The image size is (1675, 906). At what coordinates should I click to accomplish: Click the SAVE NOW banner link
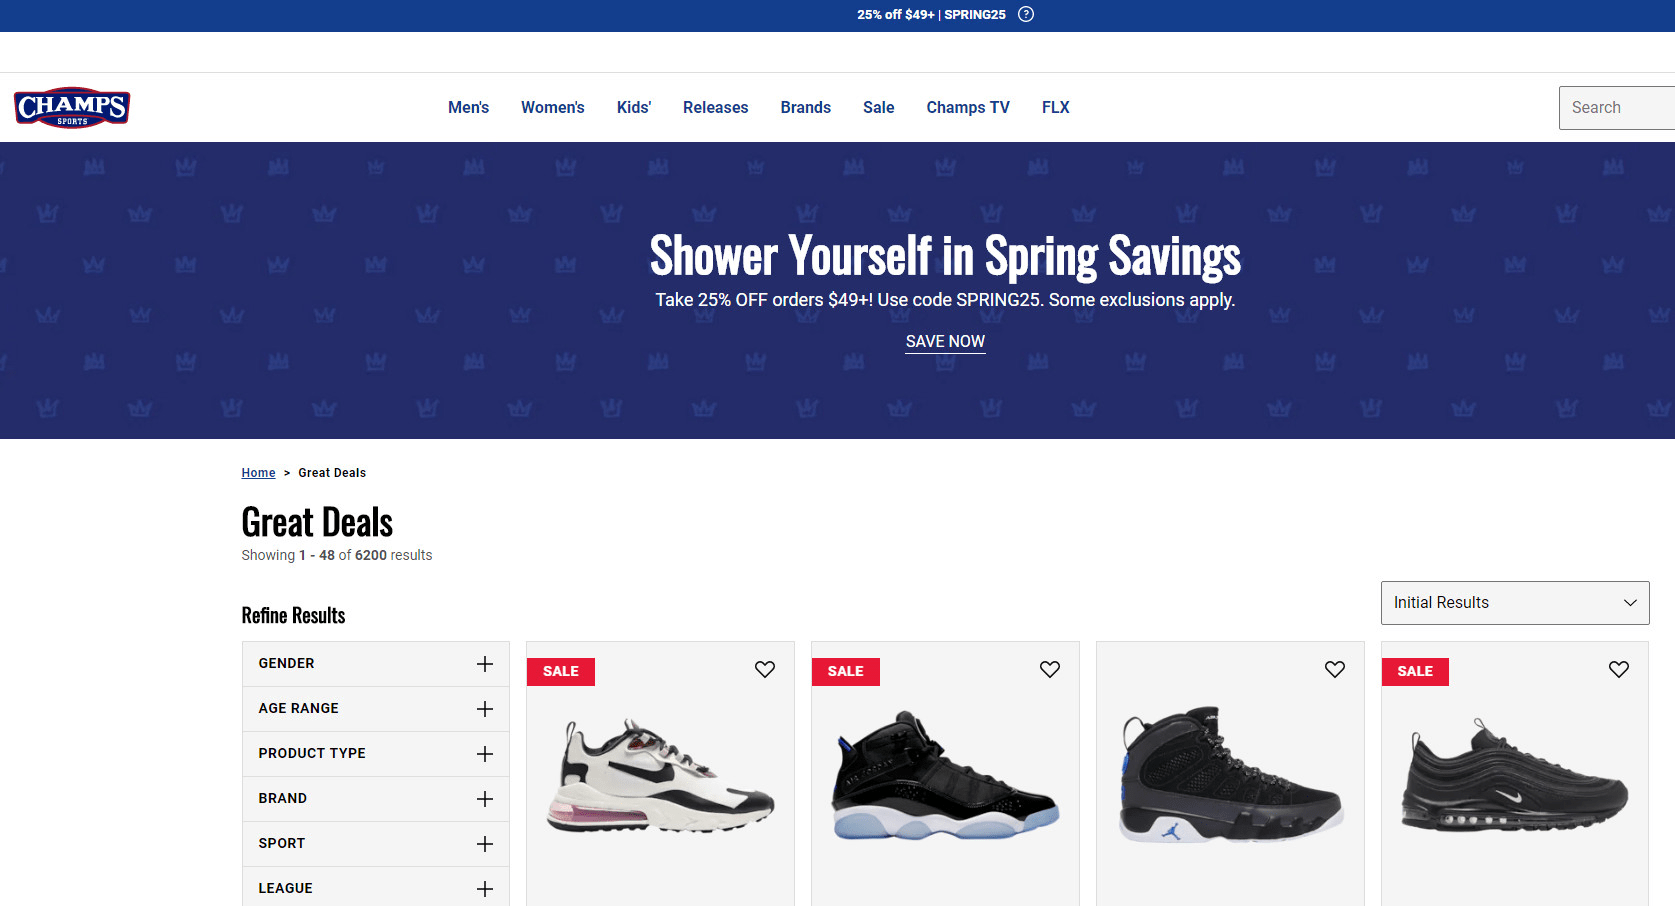click(945, 342)
